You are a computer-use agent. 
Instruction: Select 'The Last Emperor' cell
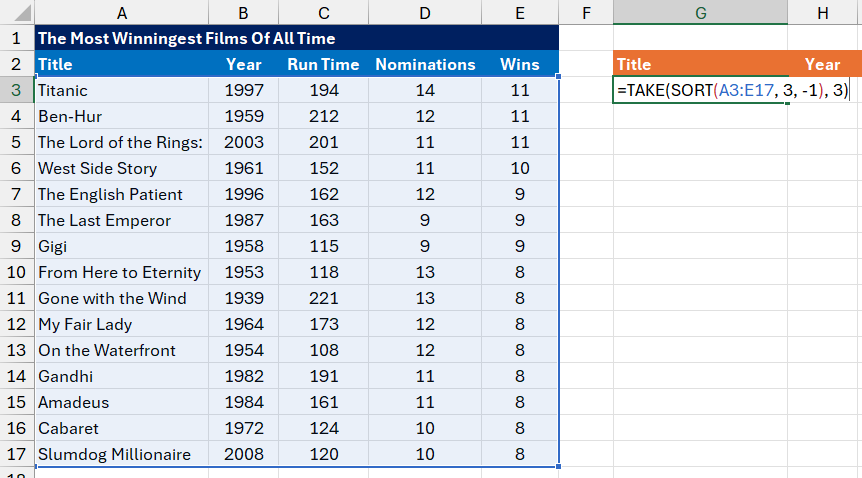tap(121, 220)
